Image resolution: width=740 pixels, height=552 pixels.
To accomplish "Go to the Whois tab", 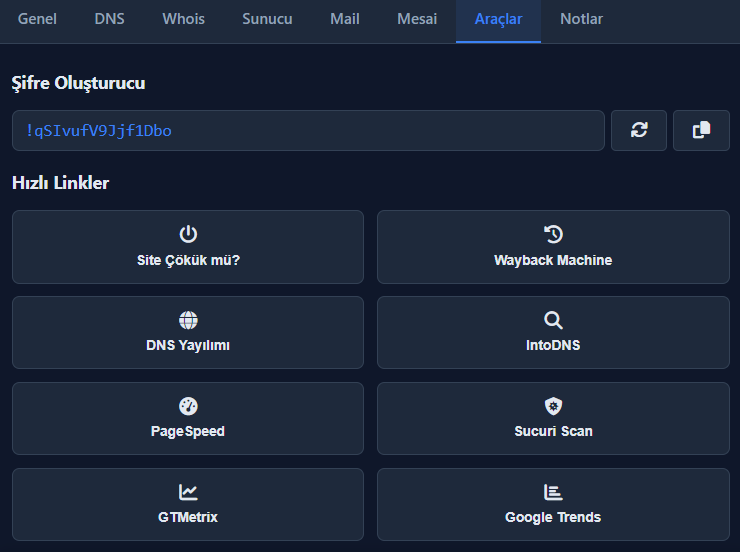I will click(183, 19).
